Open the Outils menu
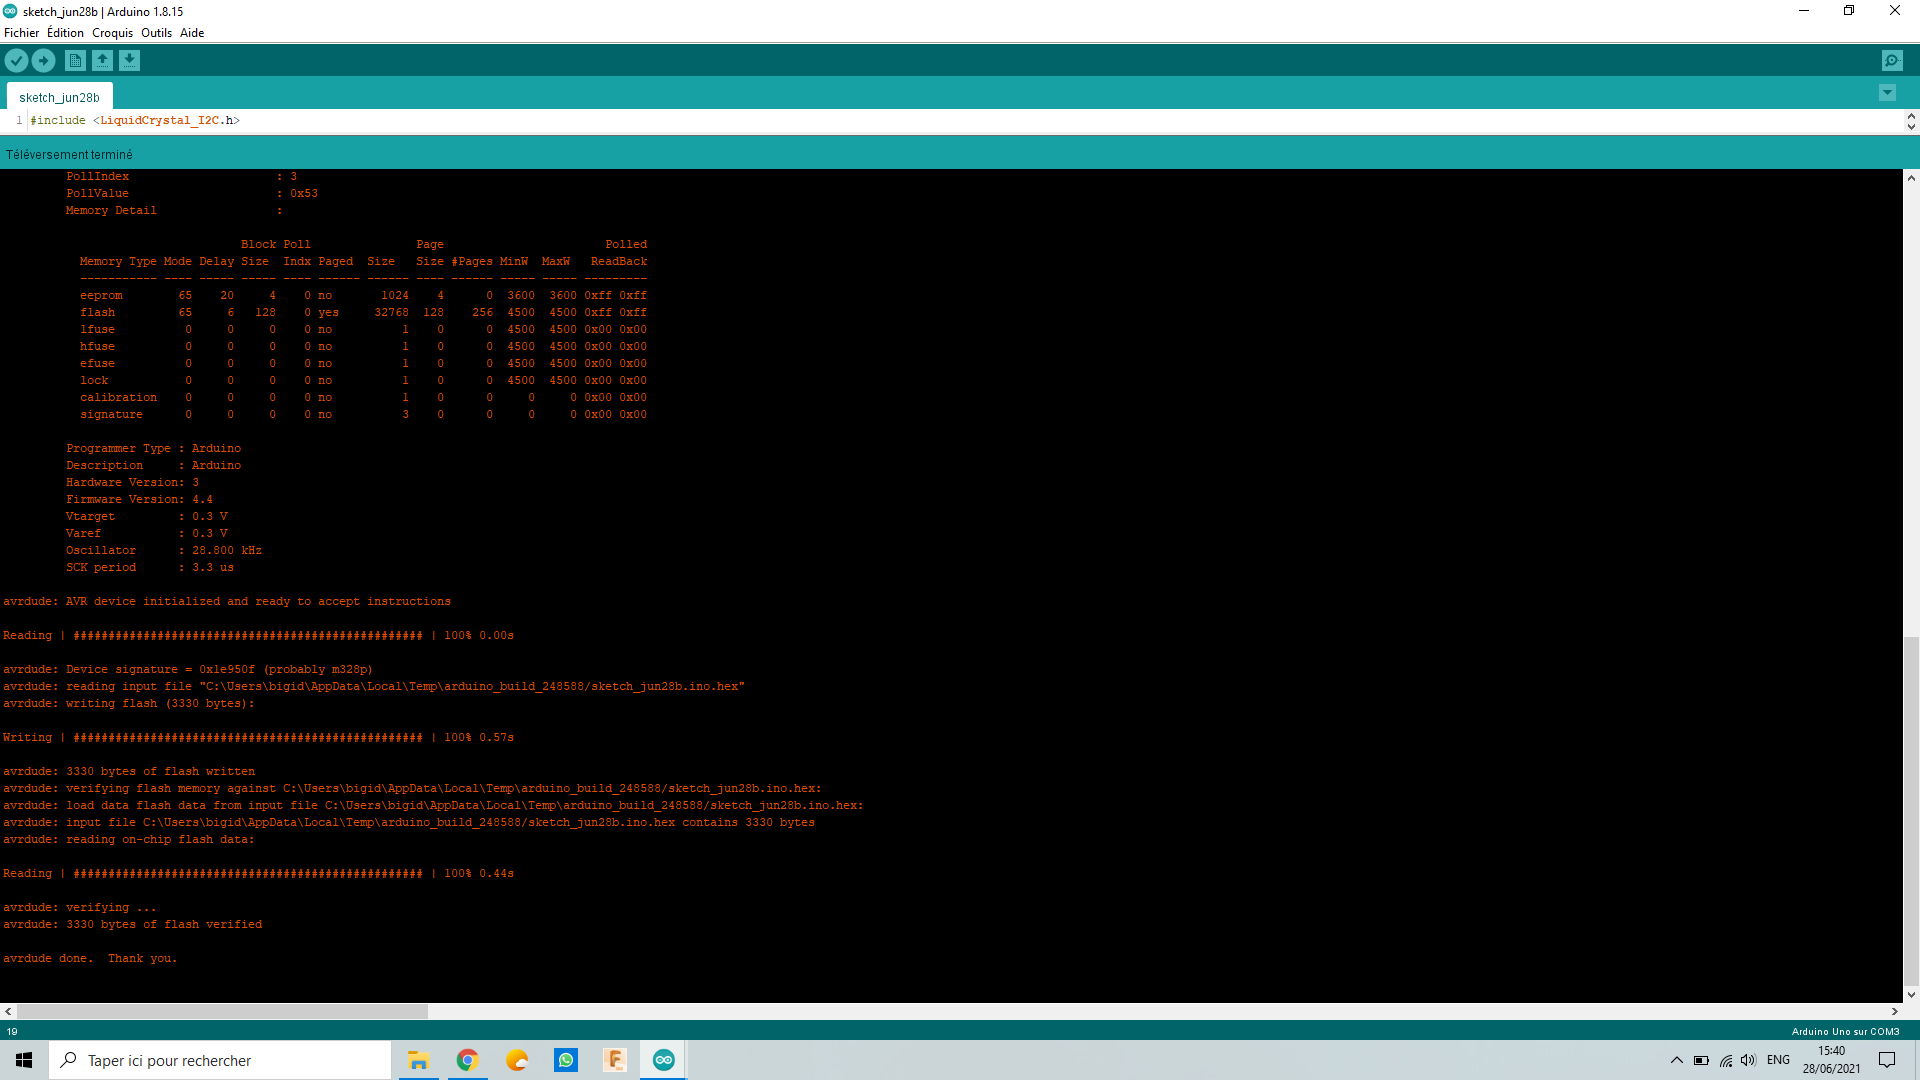This screenshot has width=1920, height=1080. click(x=156, y=33)
